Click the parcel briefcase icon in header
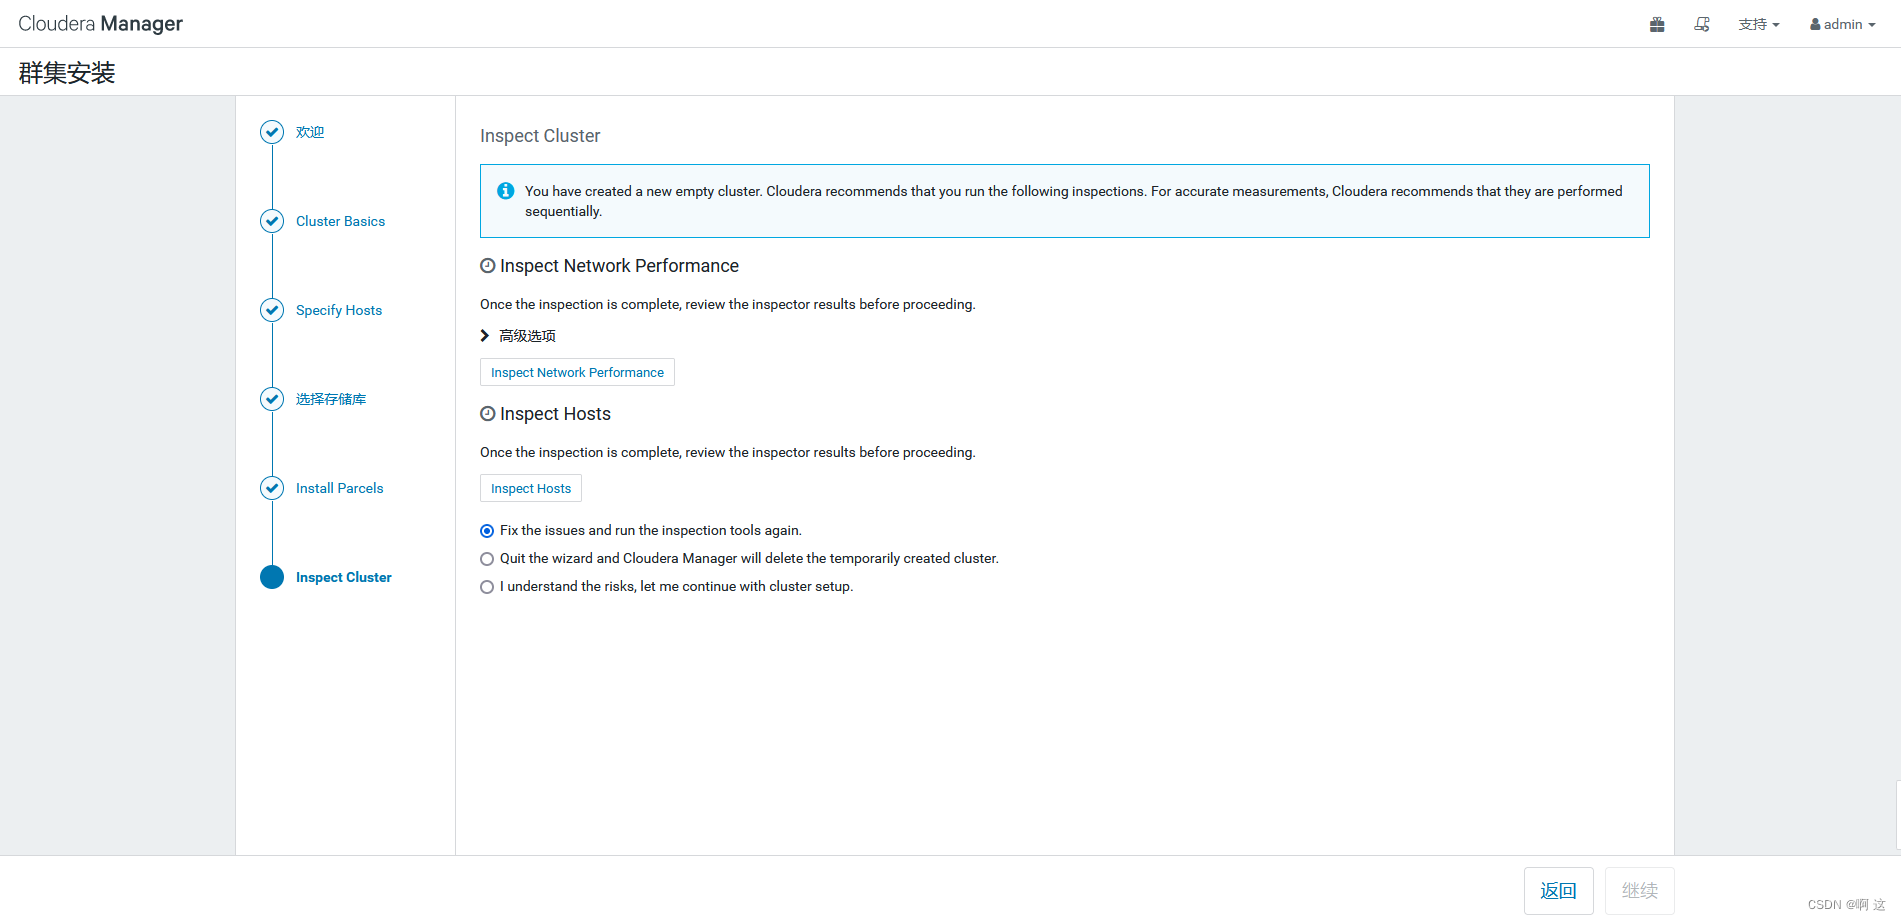The width and height of the screenshot is (1901, 920). tap(1657, 25)
